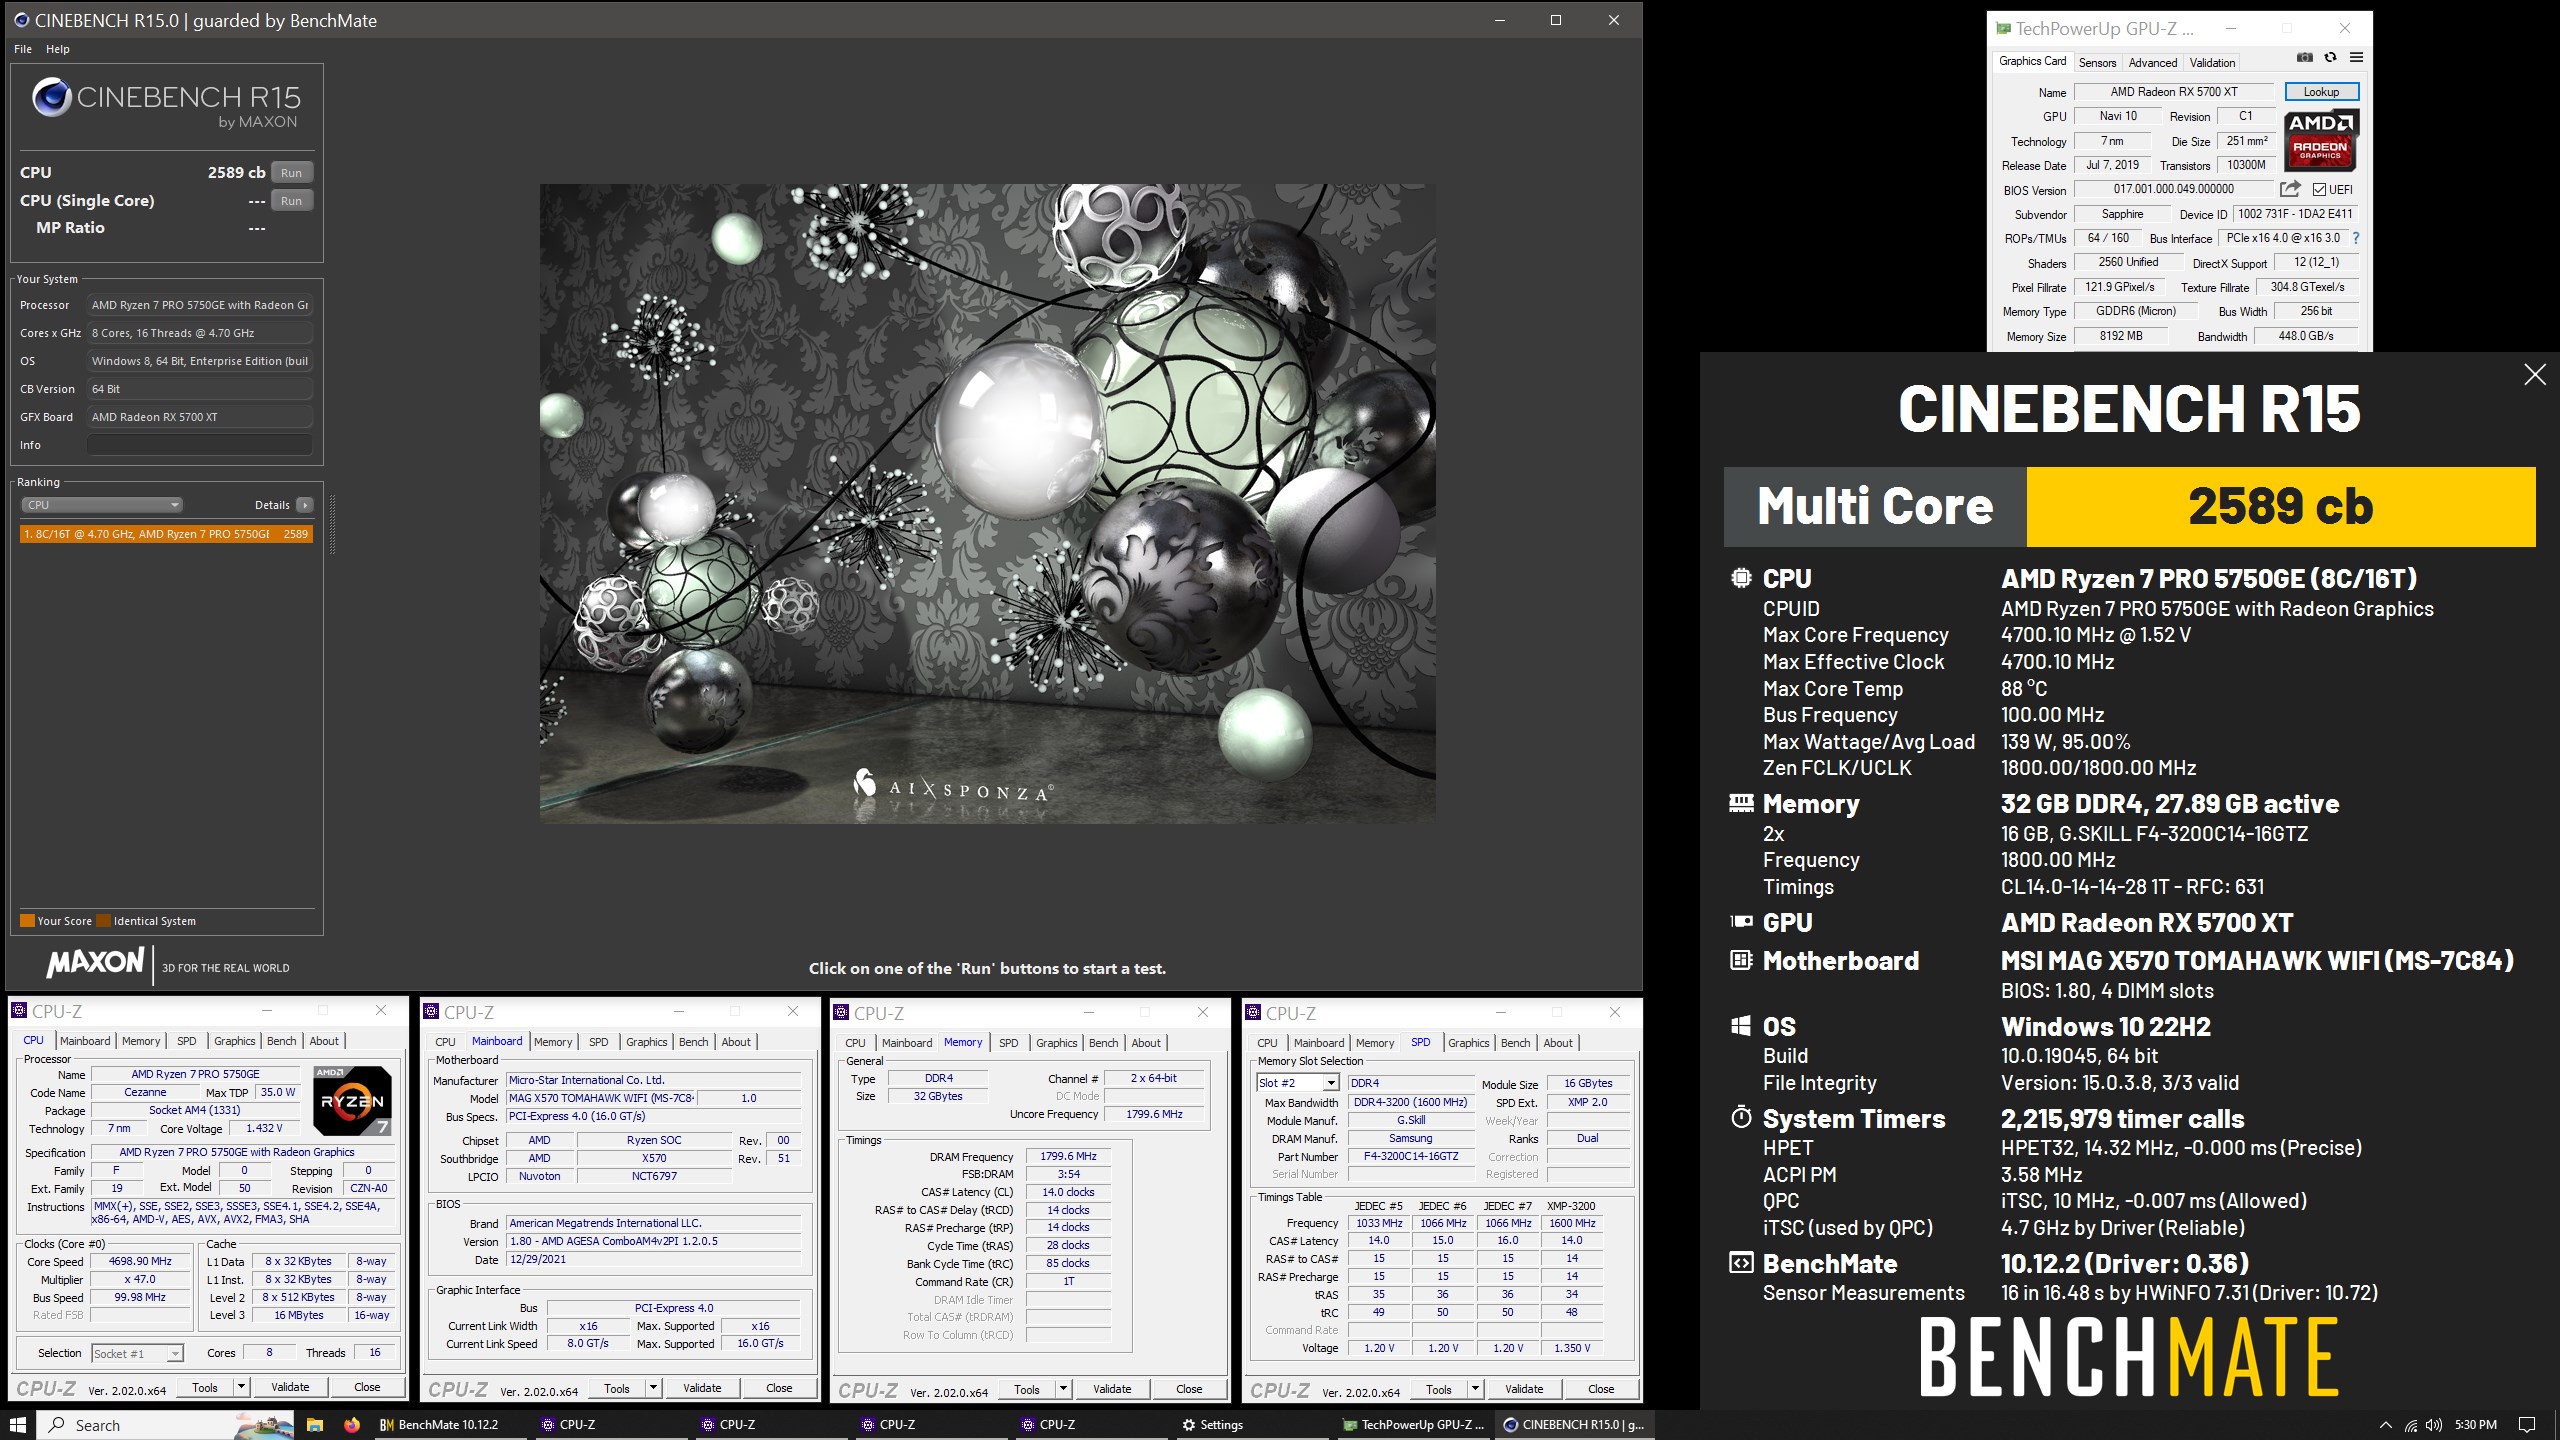Click GPU-Z screenshot camera icon
The height and width of the screenshot is (1440, 2560).
(2304, 58)
